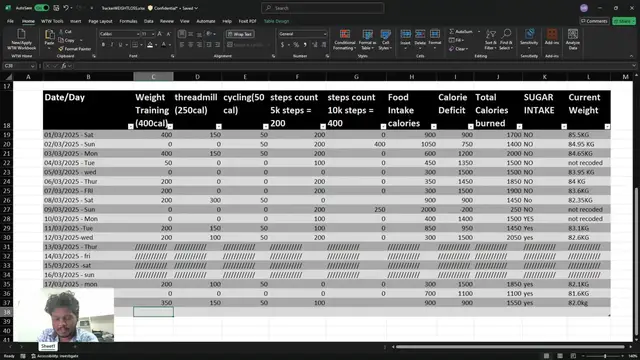Click the Cell Styles icon
This screenshot has width=640, height=360.
[x=385, y=34]
